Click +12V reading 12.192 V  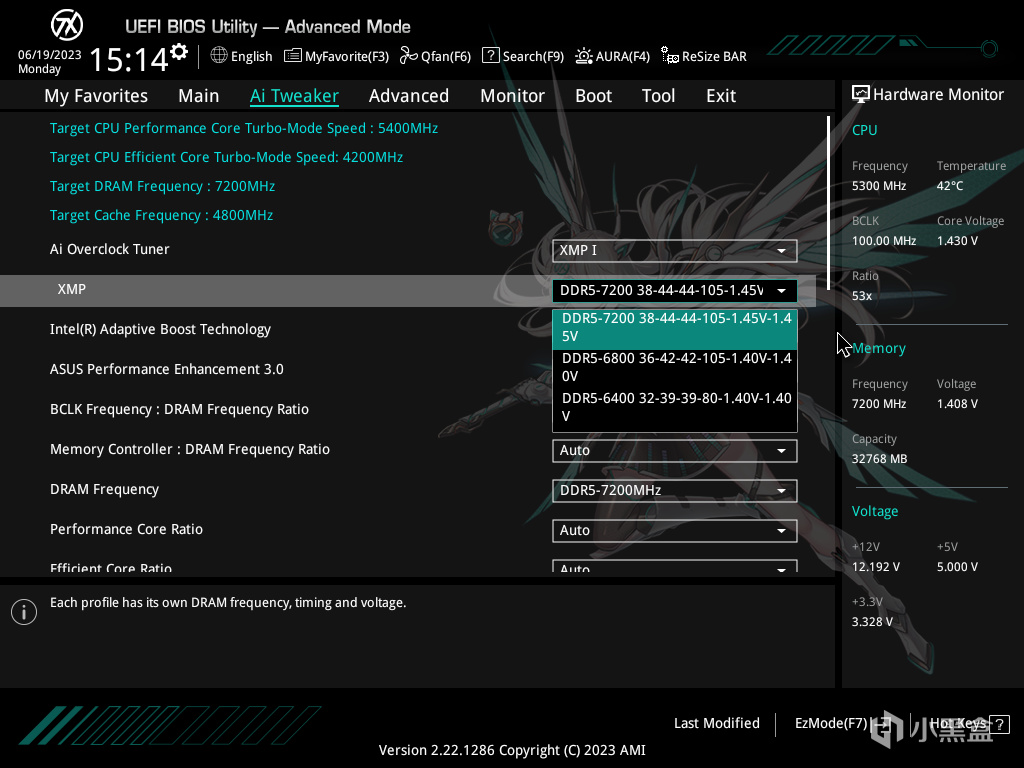875,566
